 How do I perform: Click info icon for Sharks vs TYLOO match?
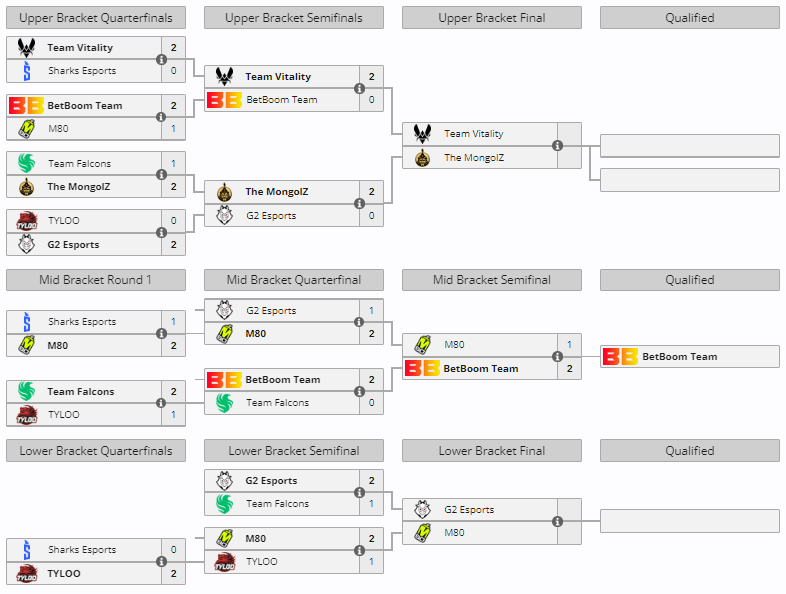[x=162, y=562]
